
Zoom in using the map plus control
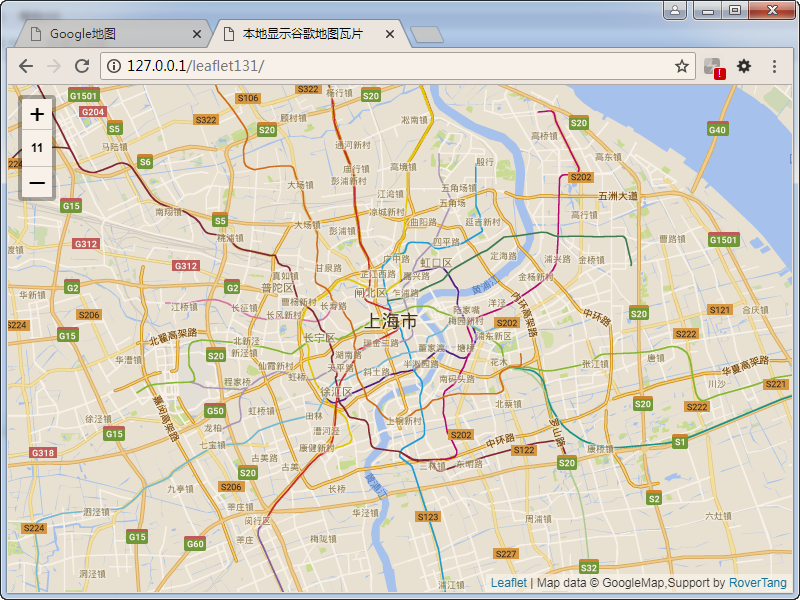(36, 113)
